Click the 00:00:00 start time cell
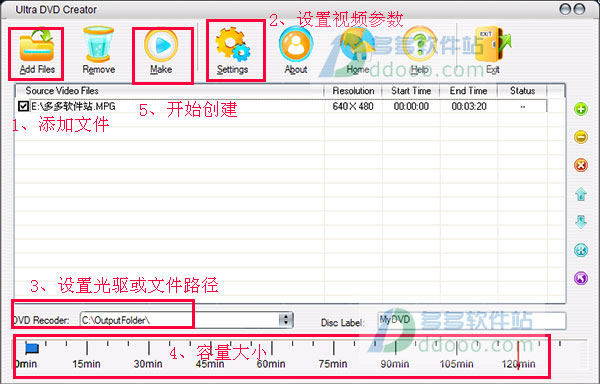Screen dimensions: 600x384 click(x=411, y=106)
